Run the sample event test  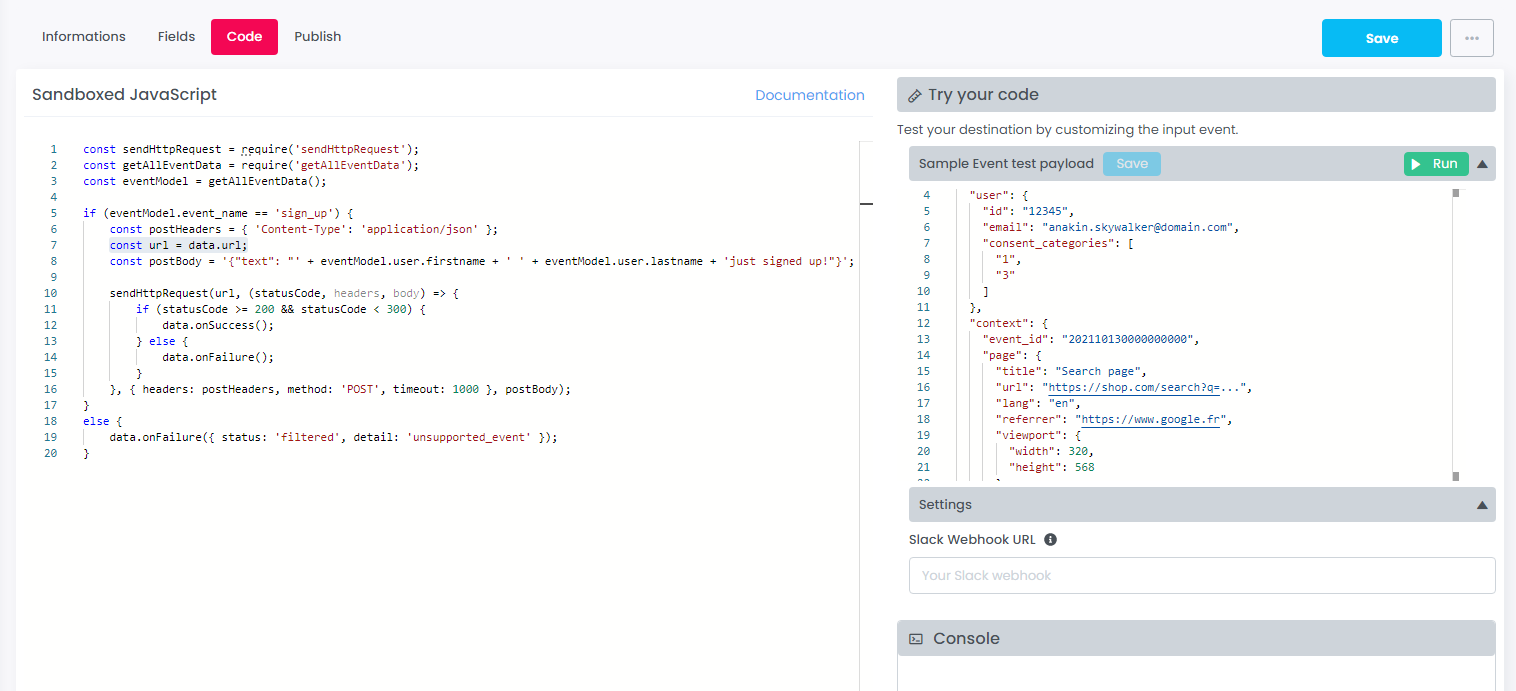coord(1435,164)
